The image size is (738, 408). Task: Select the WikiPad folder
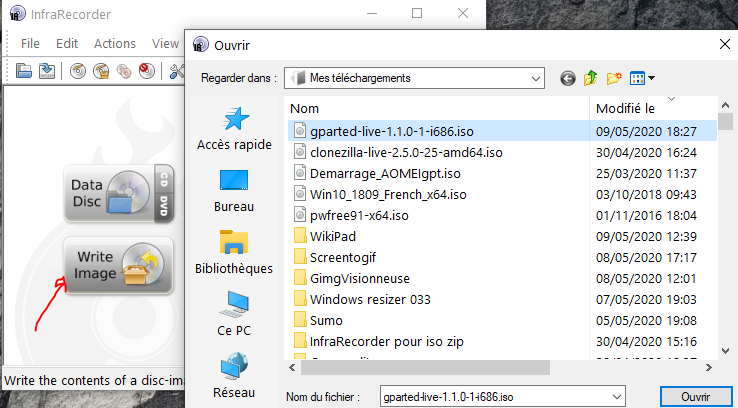[333, 236]
